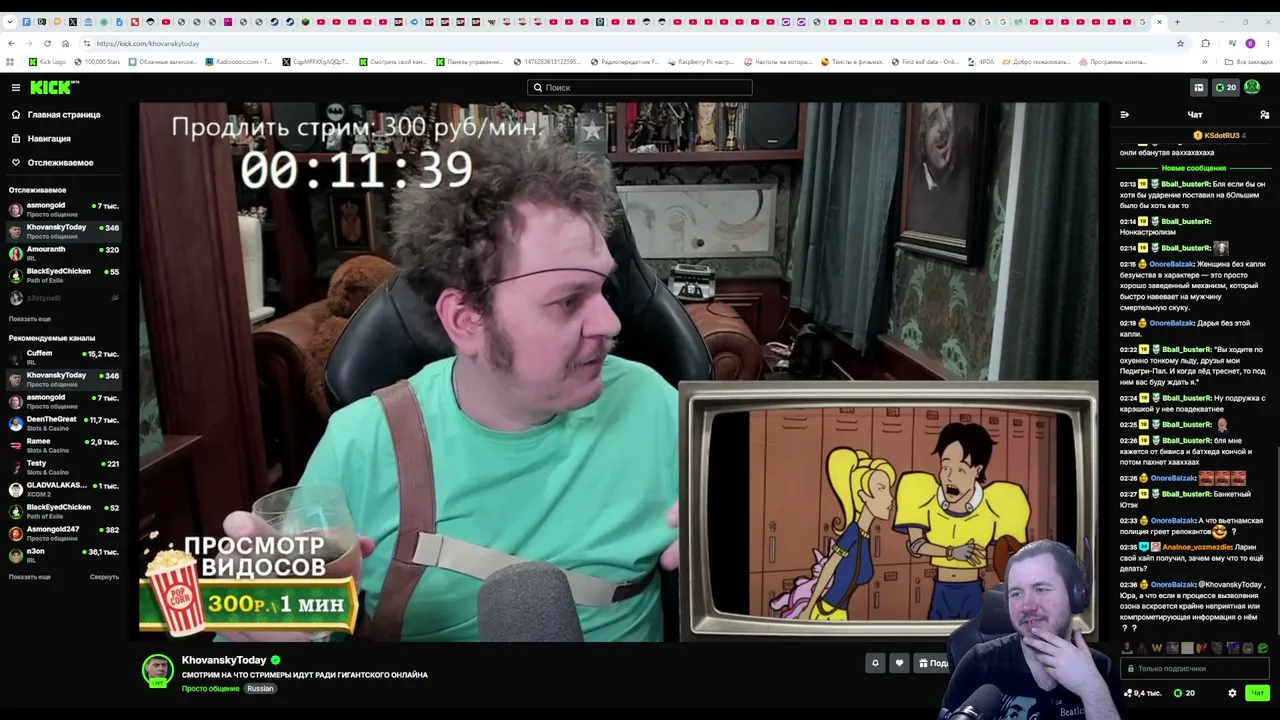Viewport: 1280px width, 720px height.
Task: Open 100,000 Stars bookmark
Action: 96,62
